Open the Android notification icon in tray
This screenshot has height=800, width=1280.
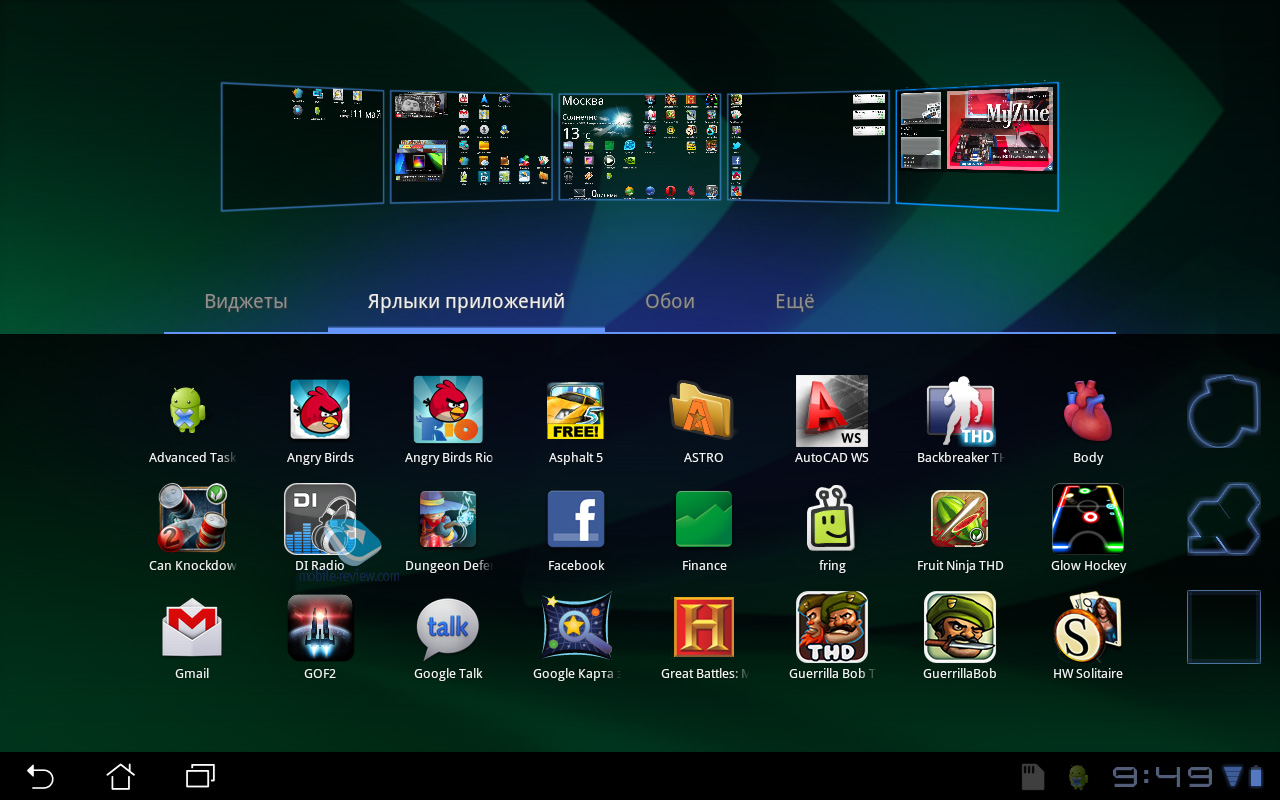(x=1078, y=776)
